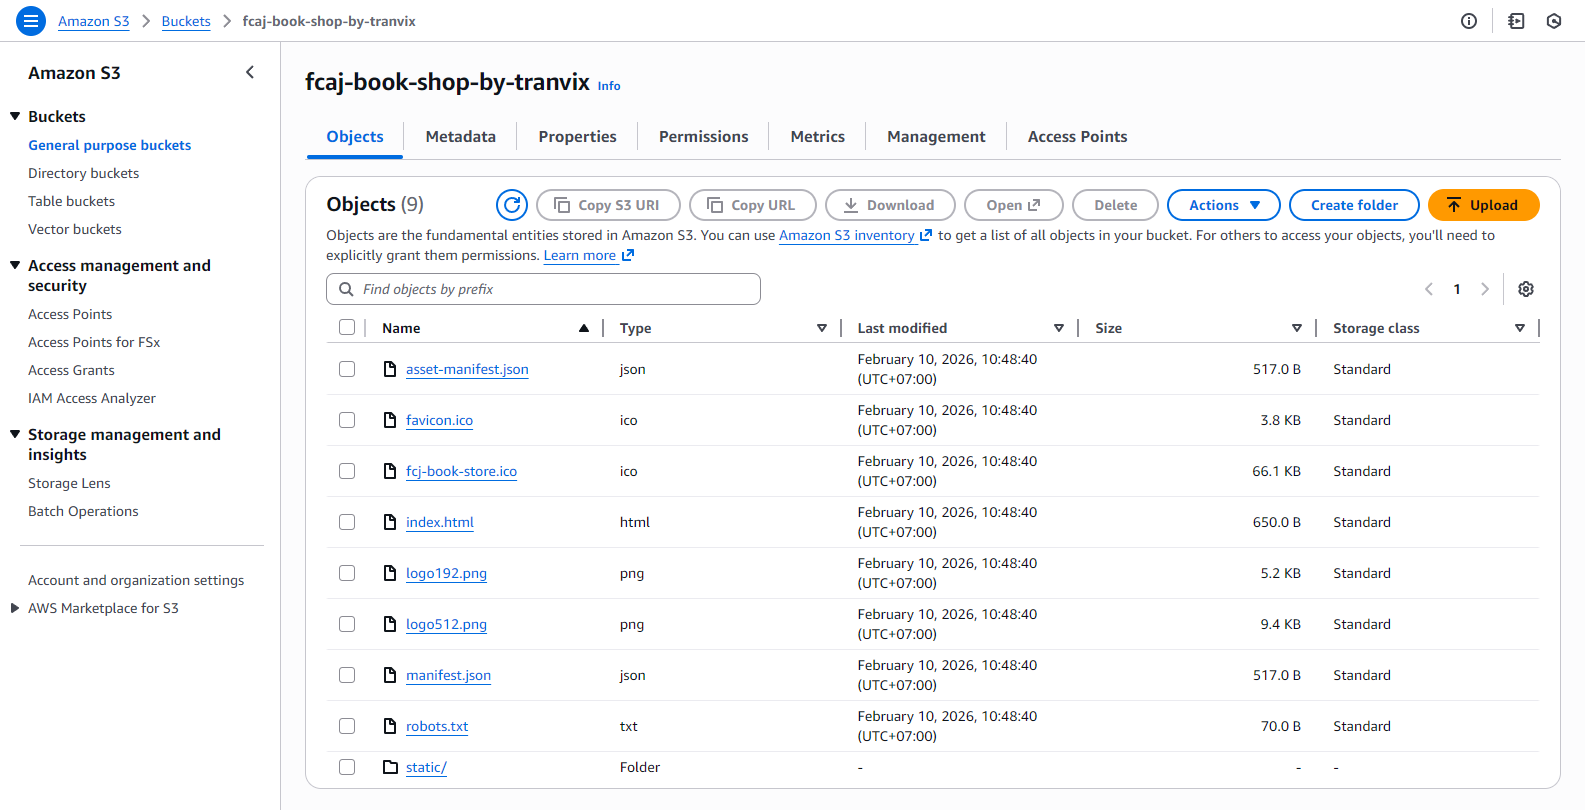Open the CloudShell panel icon in top bar
1585x810 pixels.
tap(1516, 21)
